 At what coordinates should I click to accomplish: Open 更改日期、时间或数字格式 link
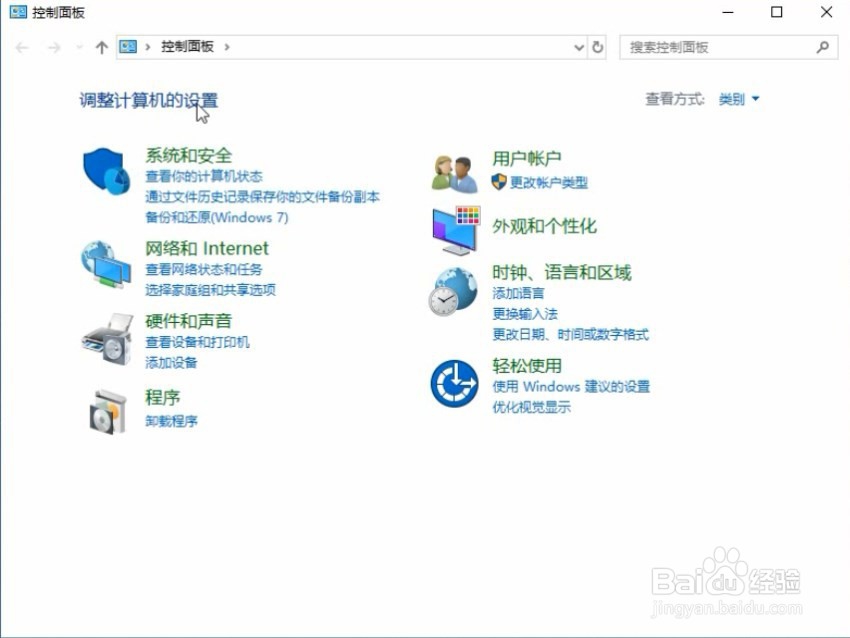coord(570,334)
